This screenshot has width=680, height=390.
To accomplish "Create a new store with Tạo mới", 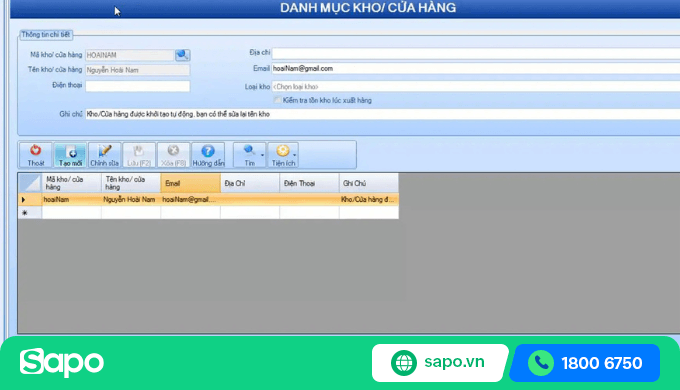I will (70, 155).
